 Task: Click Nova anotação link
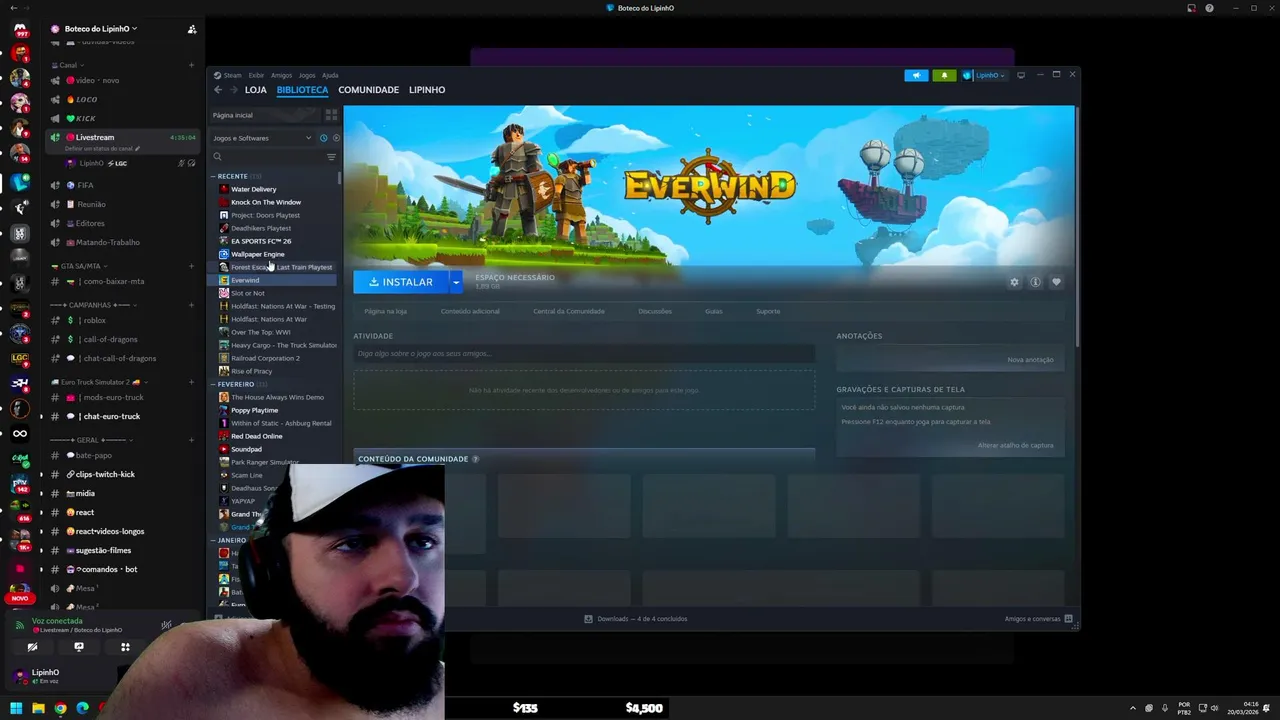(1030, 360)
